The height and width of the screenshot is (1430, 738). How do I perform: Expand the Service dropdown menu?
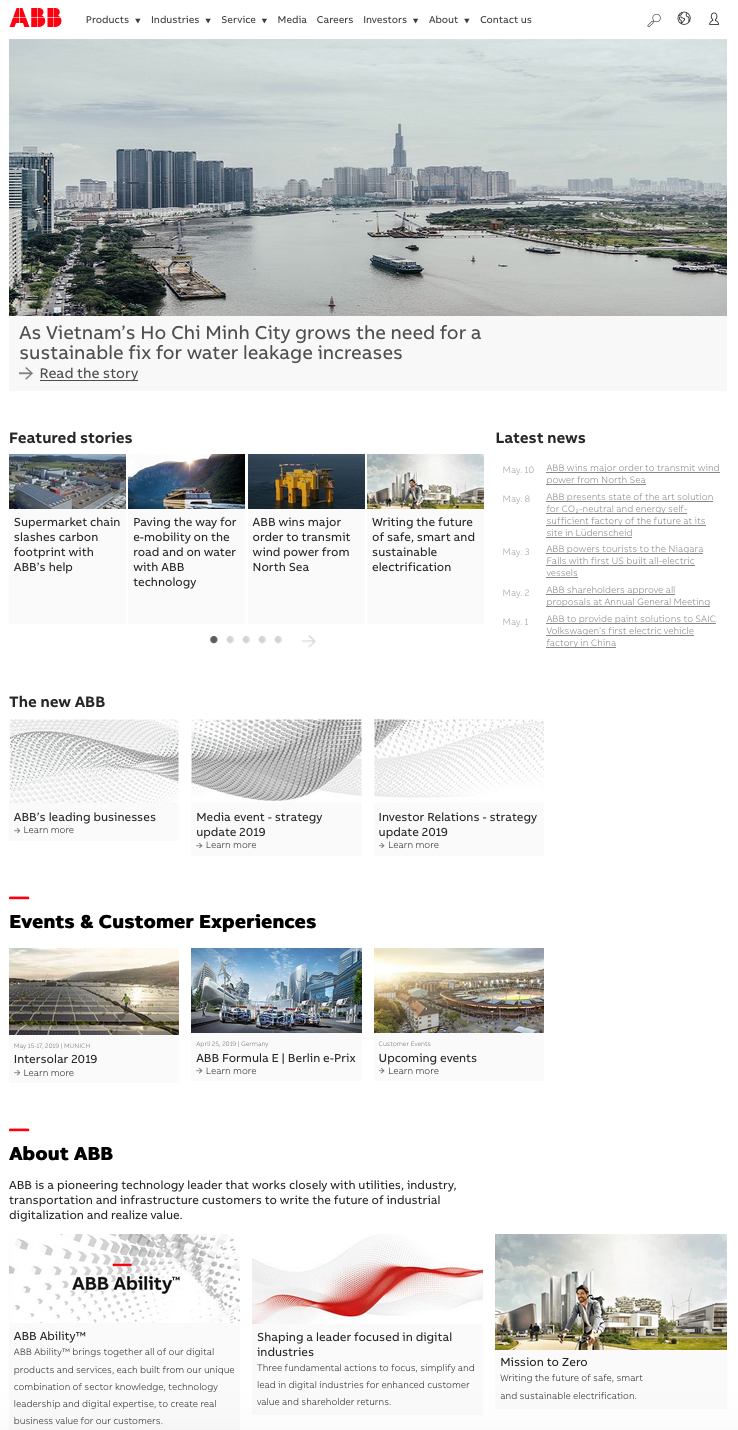[x=244, y=19]
